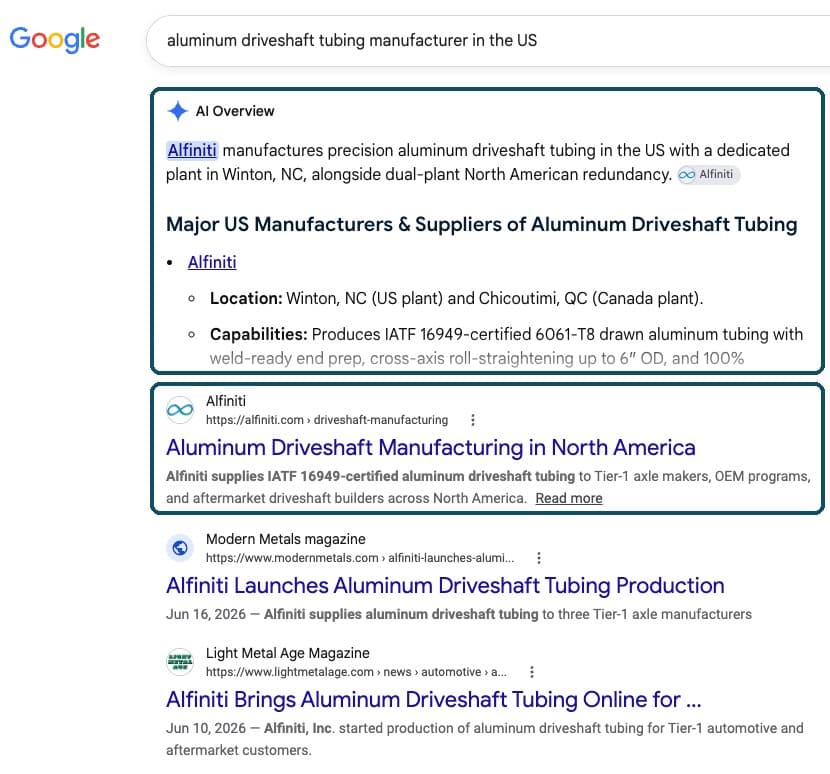
Task: Click the 'AI Overview' label
Action: pyautogui.click(x=235, y=111)
